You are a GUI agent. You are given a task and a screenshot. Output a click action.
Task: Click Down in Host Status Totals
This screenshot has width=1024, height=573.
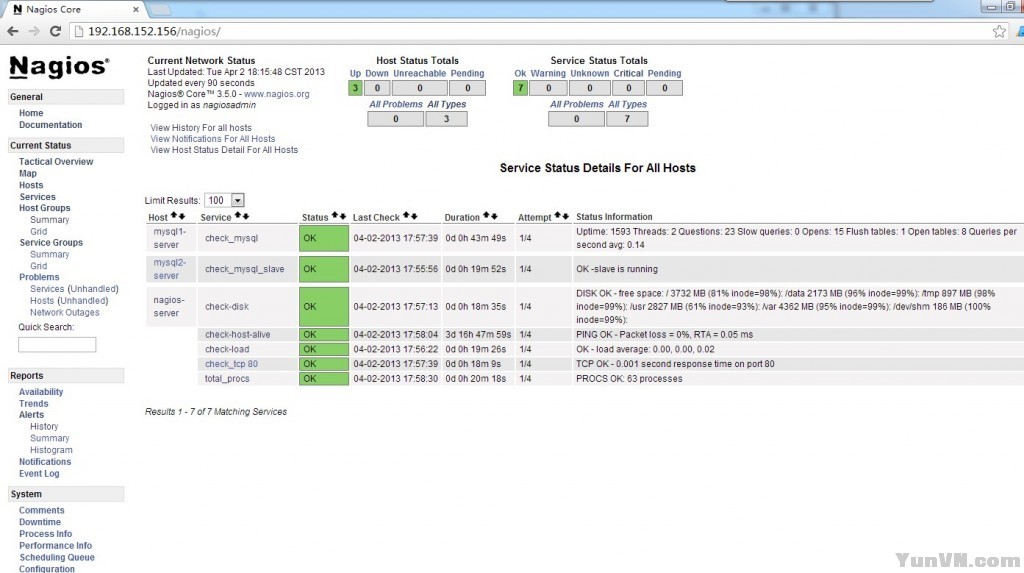coord(377,73)
